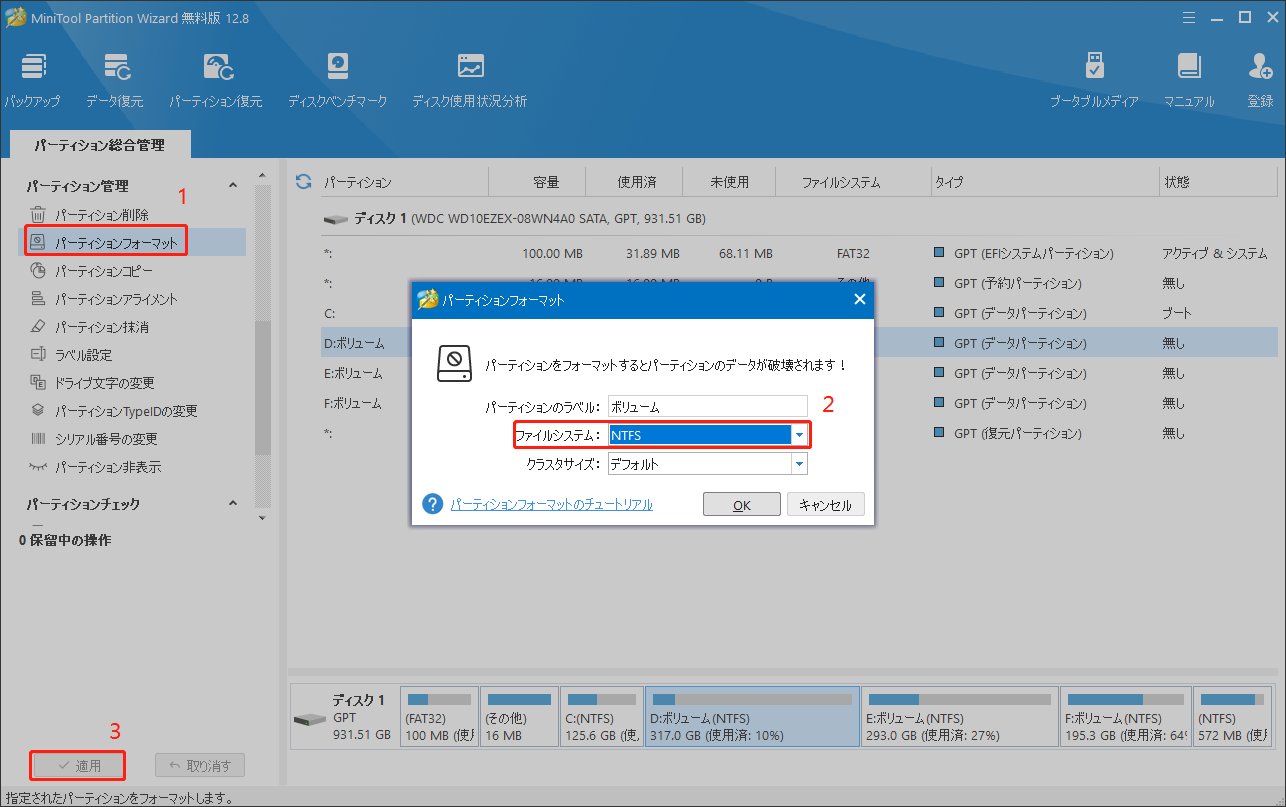Sort by ファイルシステム column header
The width and height of the screenshot is (1286, 807).
pyautogui.click(x=853, y=182)
